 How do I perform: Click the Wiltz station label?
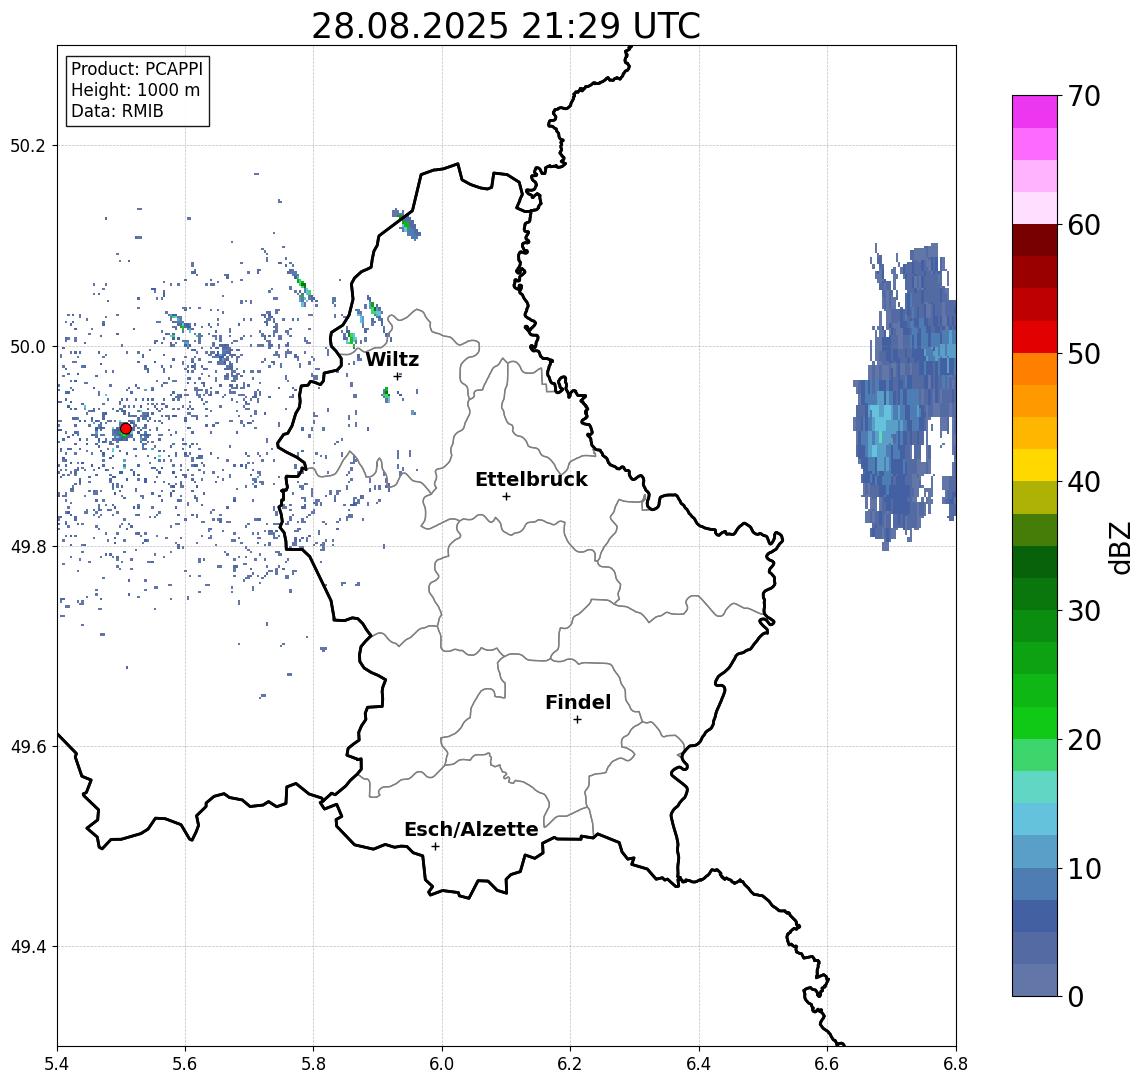click(x=392, y=359)
